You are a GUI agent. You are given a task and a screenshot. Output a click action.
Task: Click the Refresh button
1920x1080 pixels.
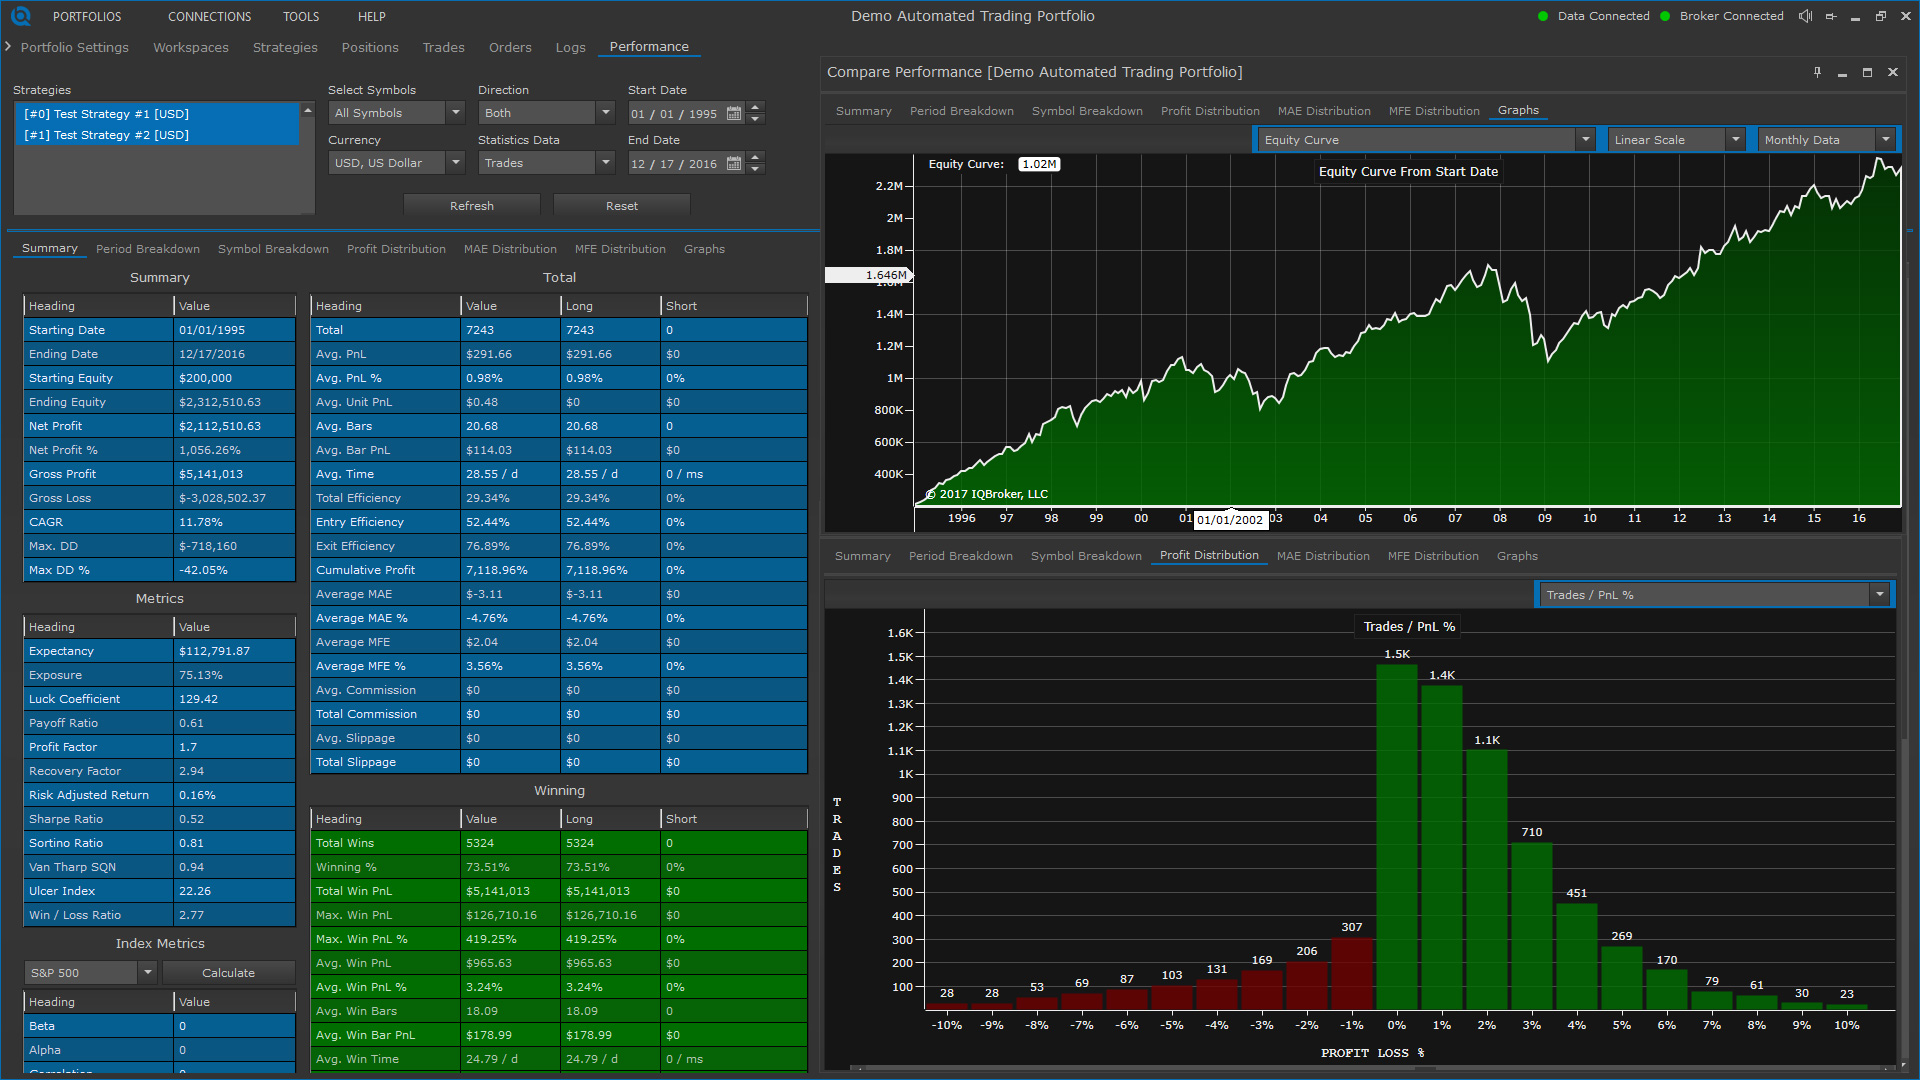click(472, 206)
